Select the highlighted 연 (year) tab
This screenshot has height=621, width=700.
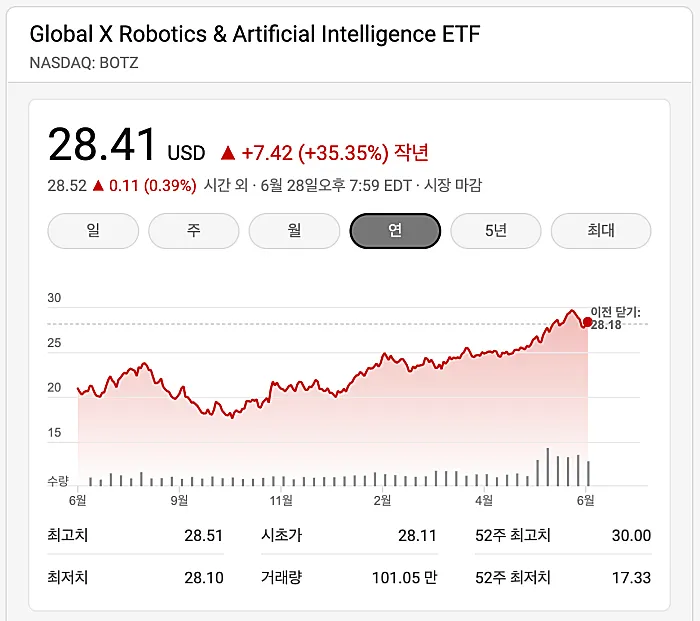[x=395, y=231]
